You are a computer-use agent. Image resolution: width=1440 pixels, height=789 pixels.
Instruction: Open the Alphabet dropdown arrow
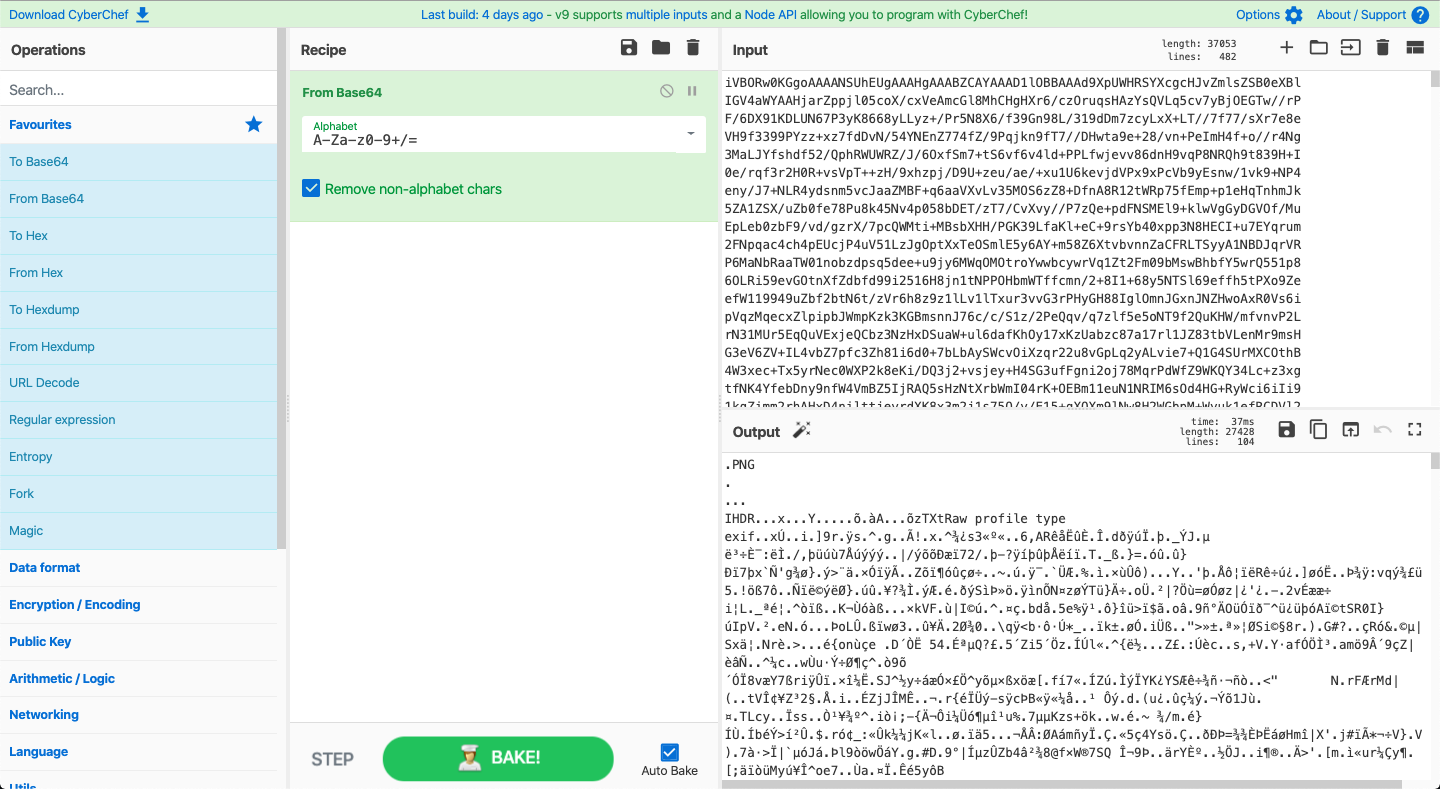click(690, 134)
